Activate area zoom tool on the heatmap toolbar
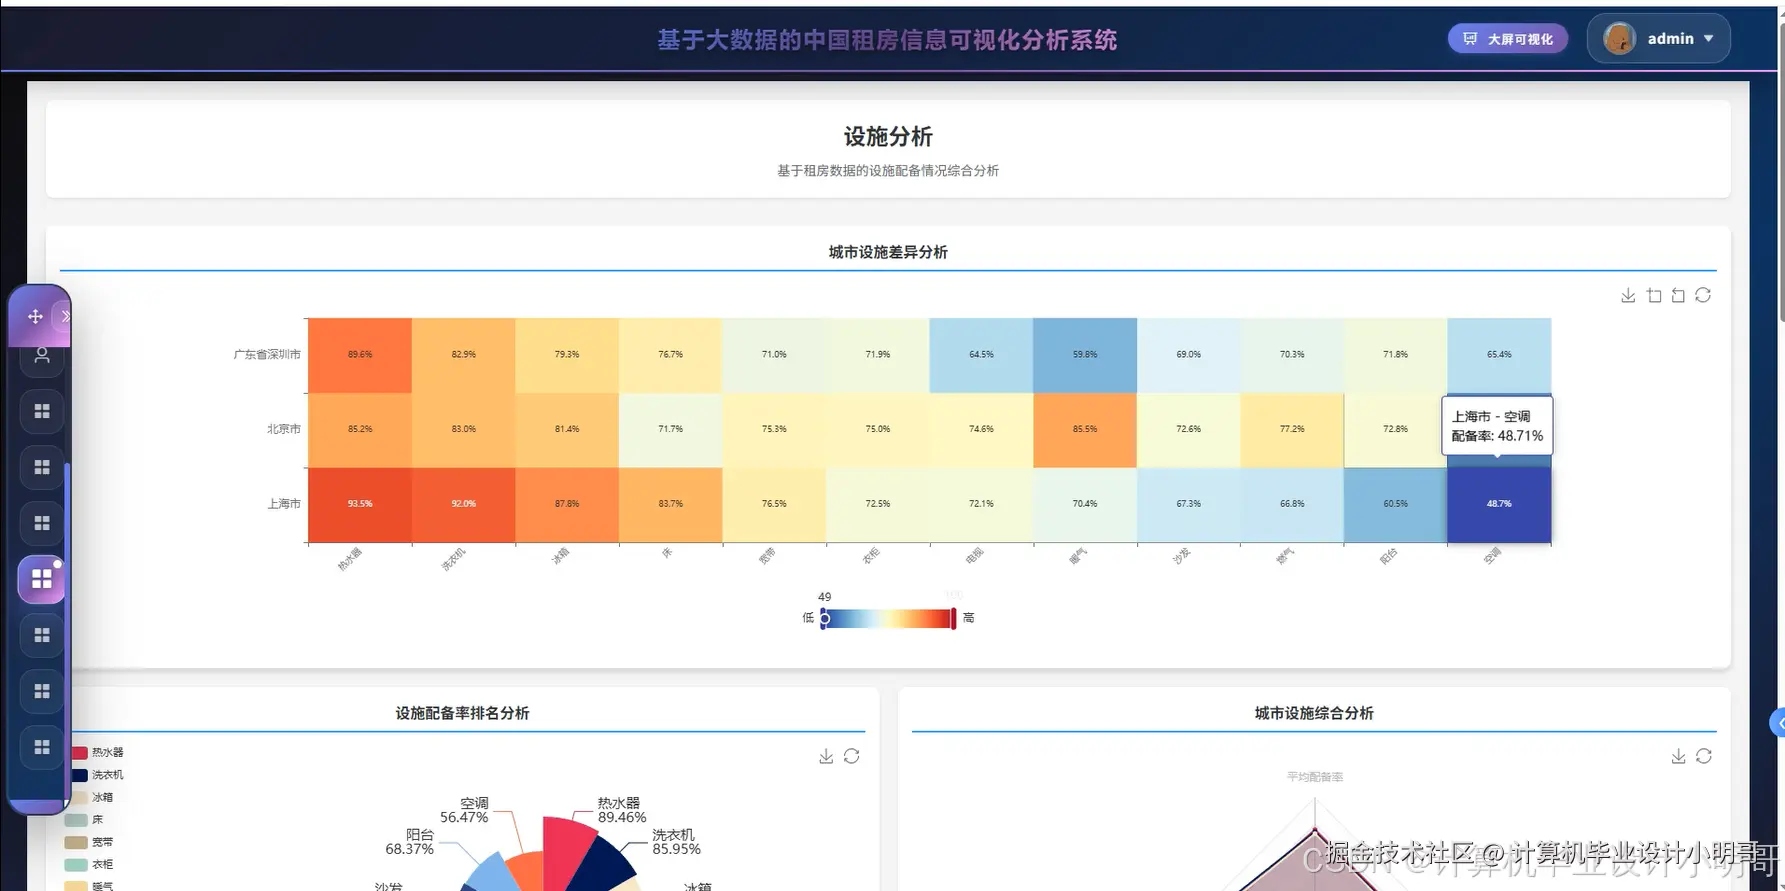1785x891 pixels. click(1654, 295)
